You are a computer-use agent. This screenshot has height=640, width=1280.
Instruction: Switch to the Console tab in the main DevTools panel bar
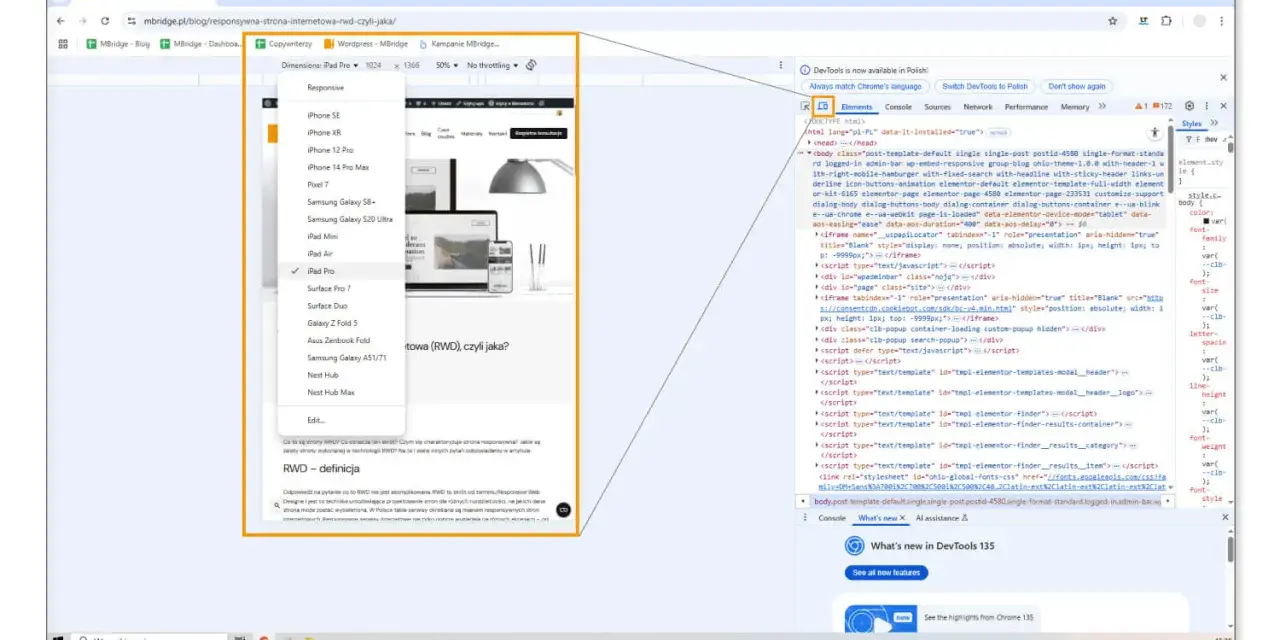coord(898,106)
